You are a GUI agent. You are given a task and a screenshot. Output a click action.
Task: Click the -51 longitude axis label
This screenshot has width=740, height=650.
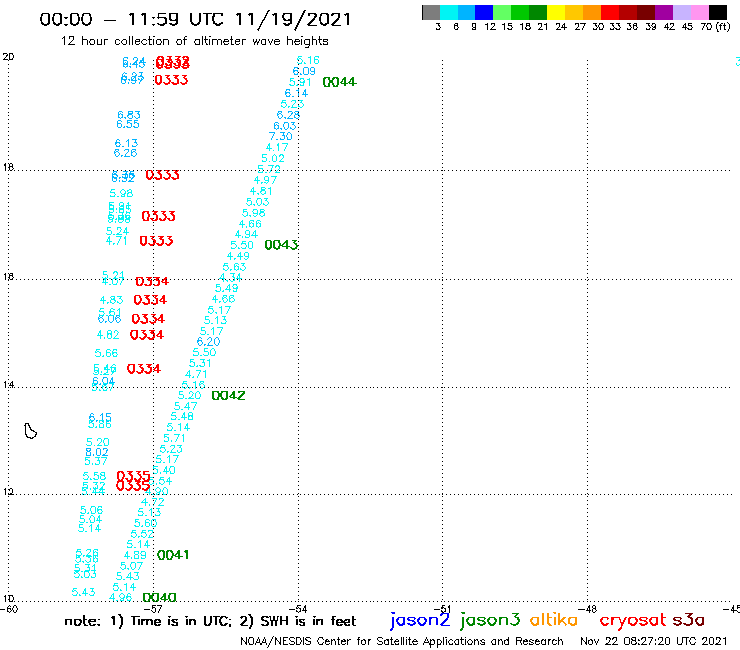443,609
